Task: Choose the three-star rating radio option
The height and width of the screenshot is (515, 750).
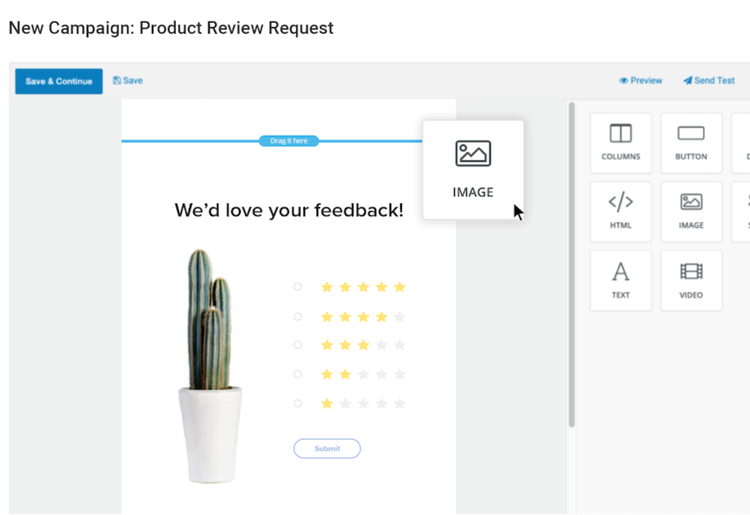Action: click(x=298, y=345)
